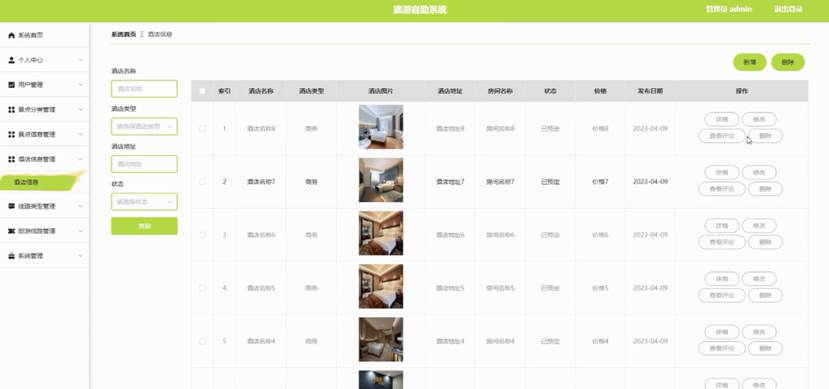Click the 退出登录 logout link
Image resolution: width=829 pixels, height=389 pixels.
click(x=788, y=10)
